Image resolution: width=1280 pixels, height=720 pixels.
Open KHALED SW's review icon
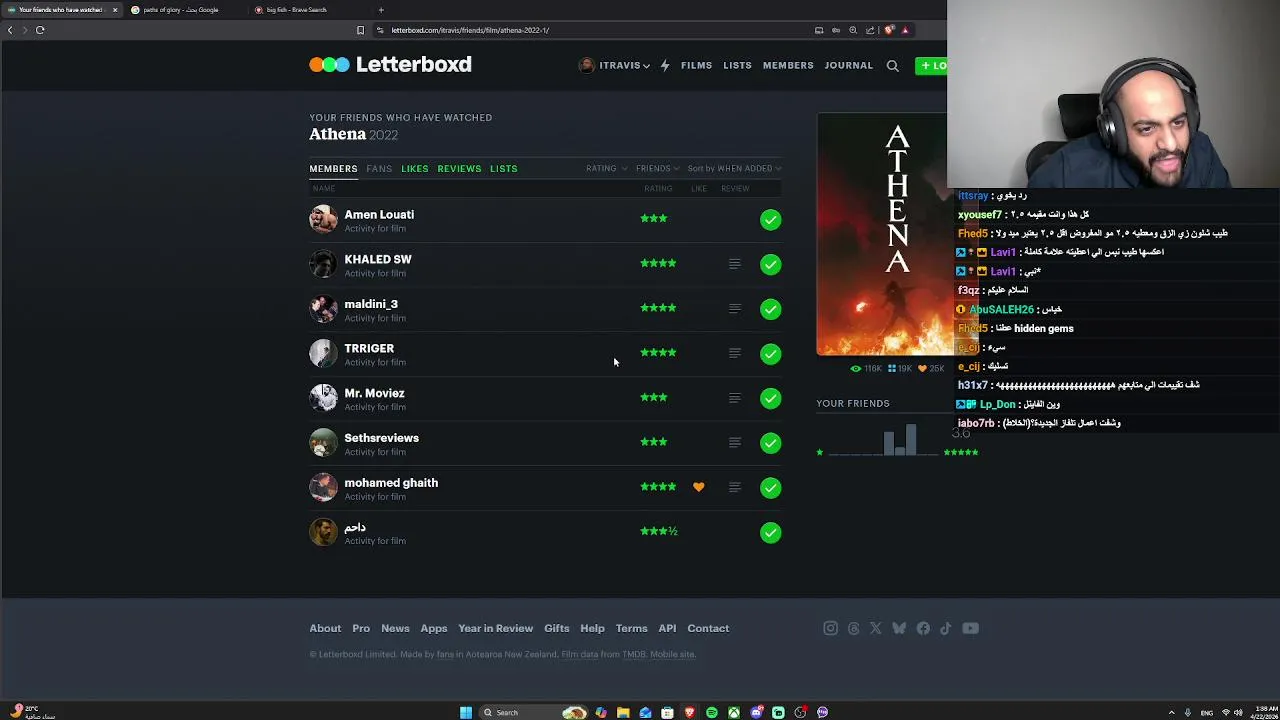(x=734, y=264)
